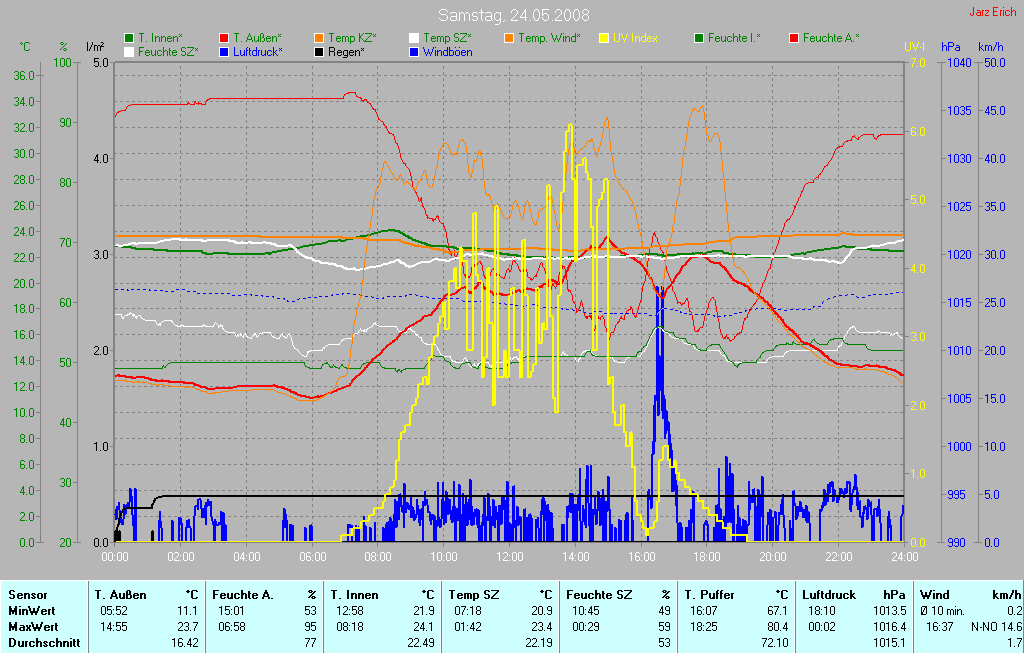The height and width of the screenshot is (653, 1024).
Task: Click the T. Innen average 22.49
Action: (x=421, y=643)
